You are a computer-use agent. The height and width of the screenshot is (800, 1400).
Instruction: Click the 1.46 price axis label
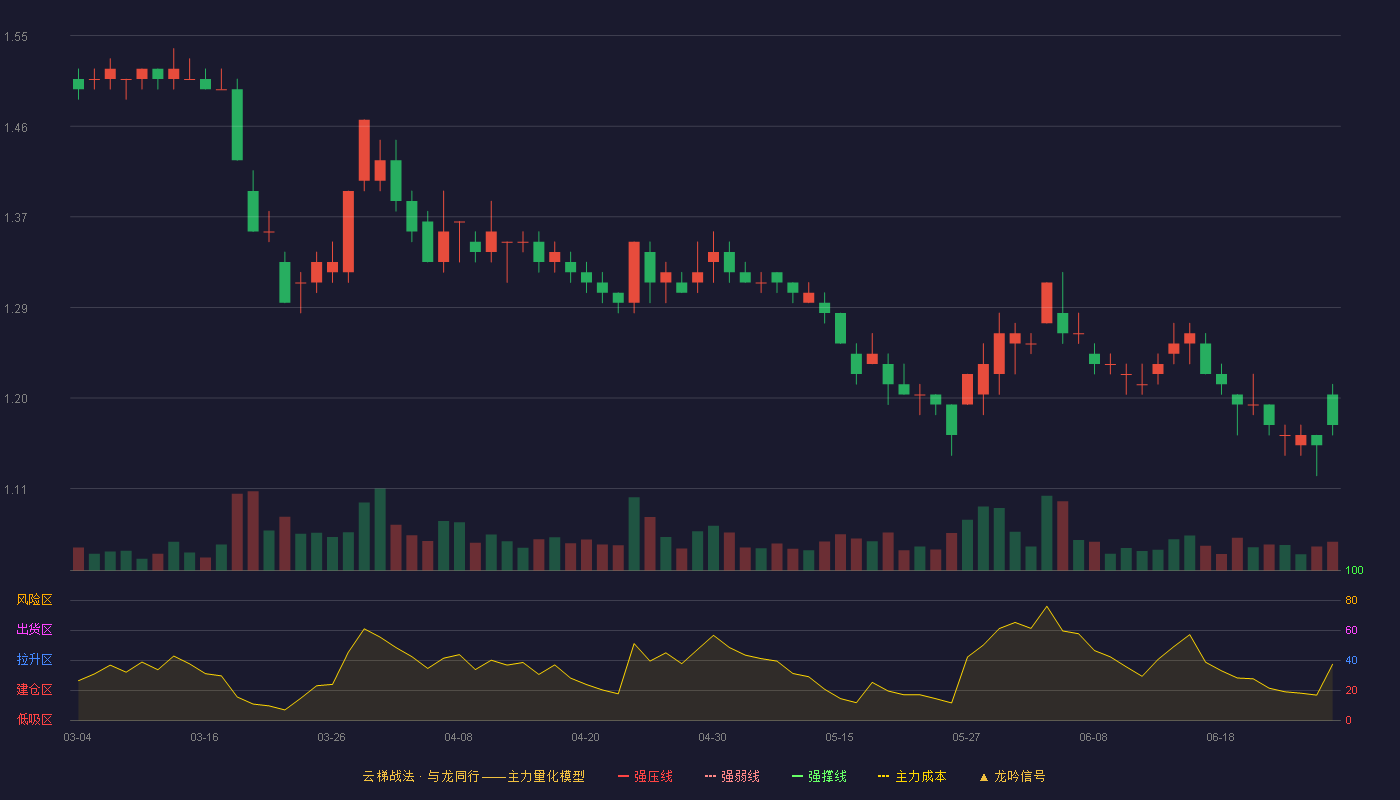[x=16, y=128]
